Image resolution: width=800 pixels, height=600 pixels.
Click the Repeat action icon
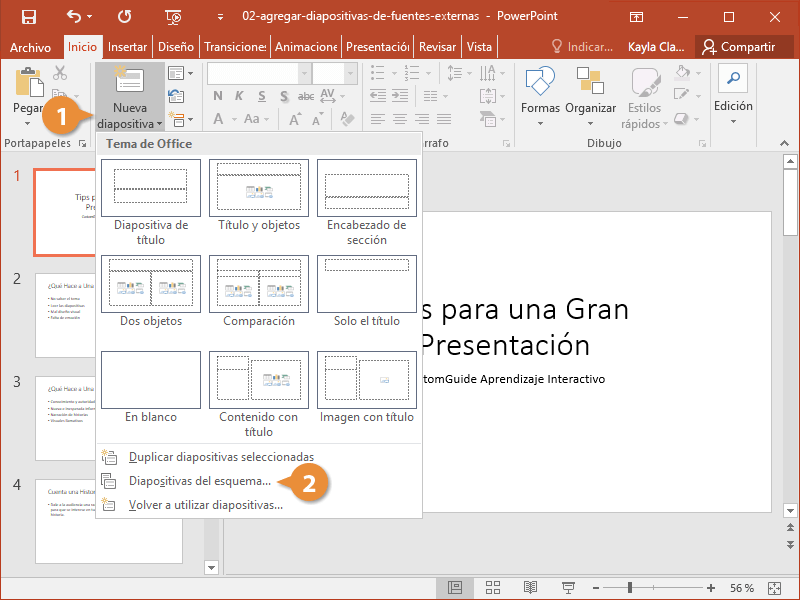tap(124, 17)
